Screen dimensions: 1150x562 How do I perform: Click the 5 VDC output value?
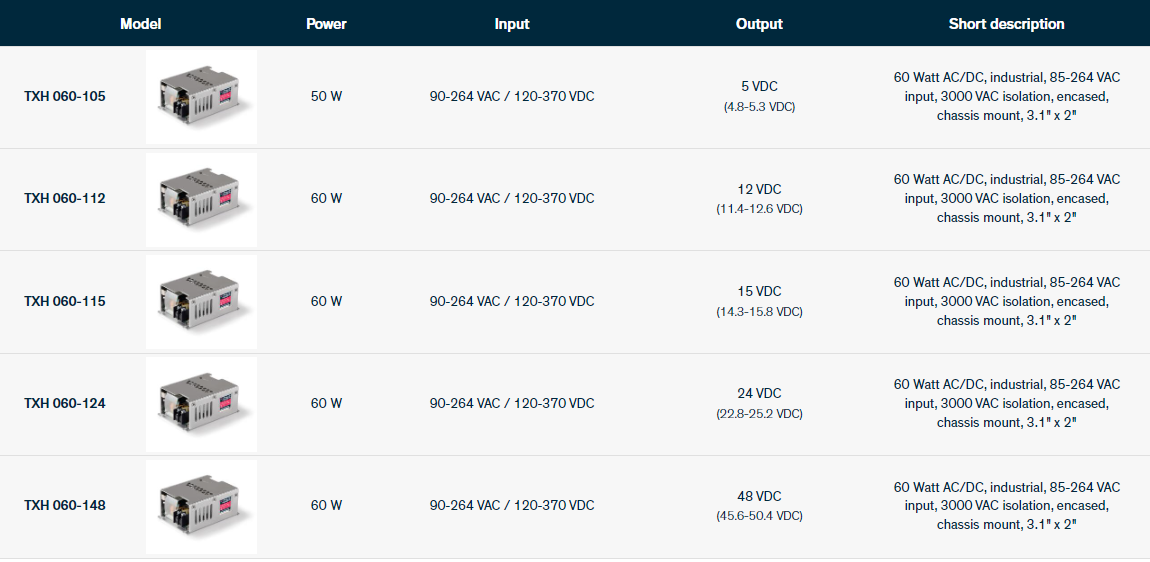pyautogui.click(x=759, y=87)
